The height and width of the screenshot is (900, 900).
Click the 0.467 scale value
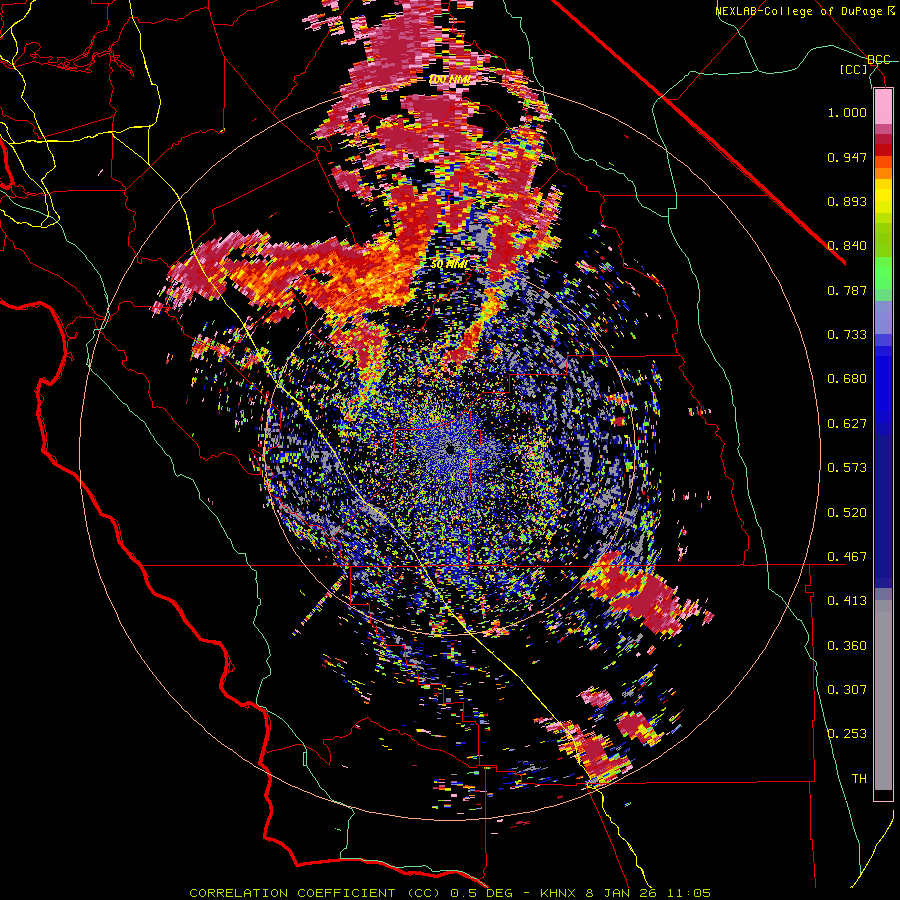click(x=847, y=557)
